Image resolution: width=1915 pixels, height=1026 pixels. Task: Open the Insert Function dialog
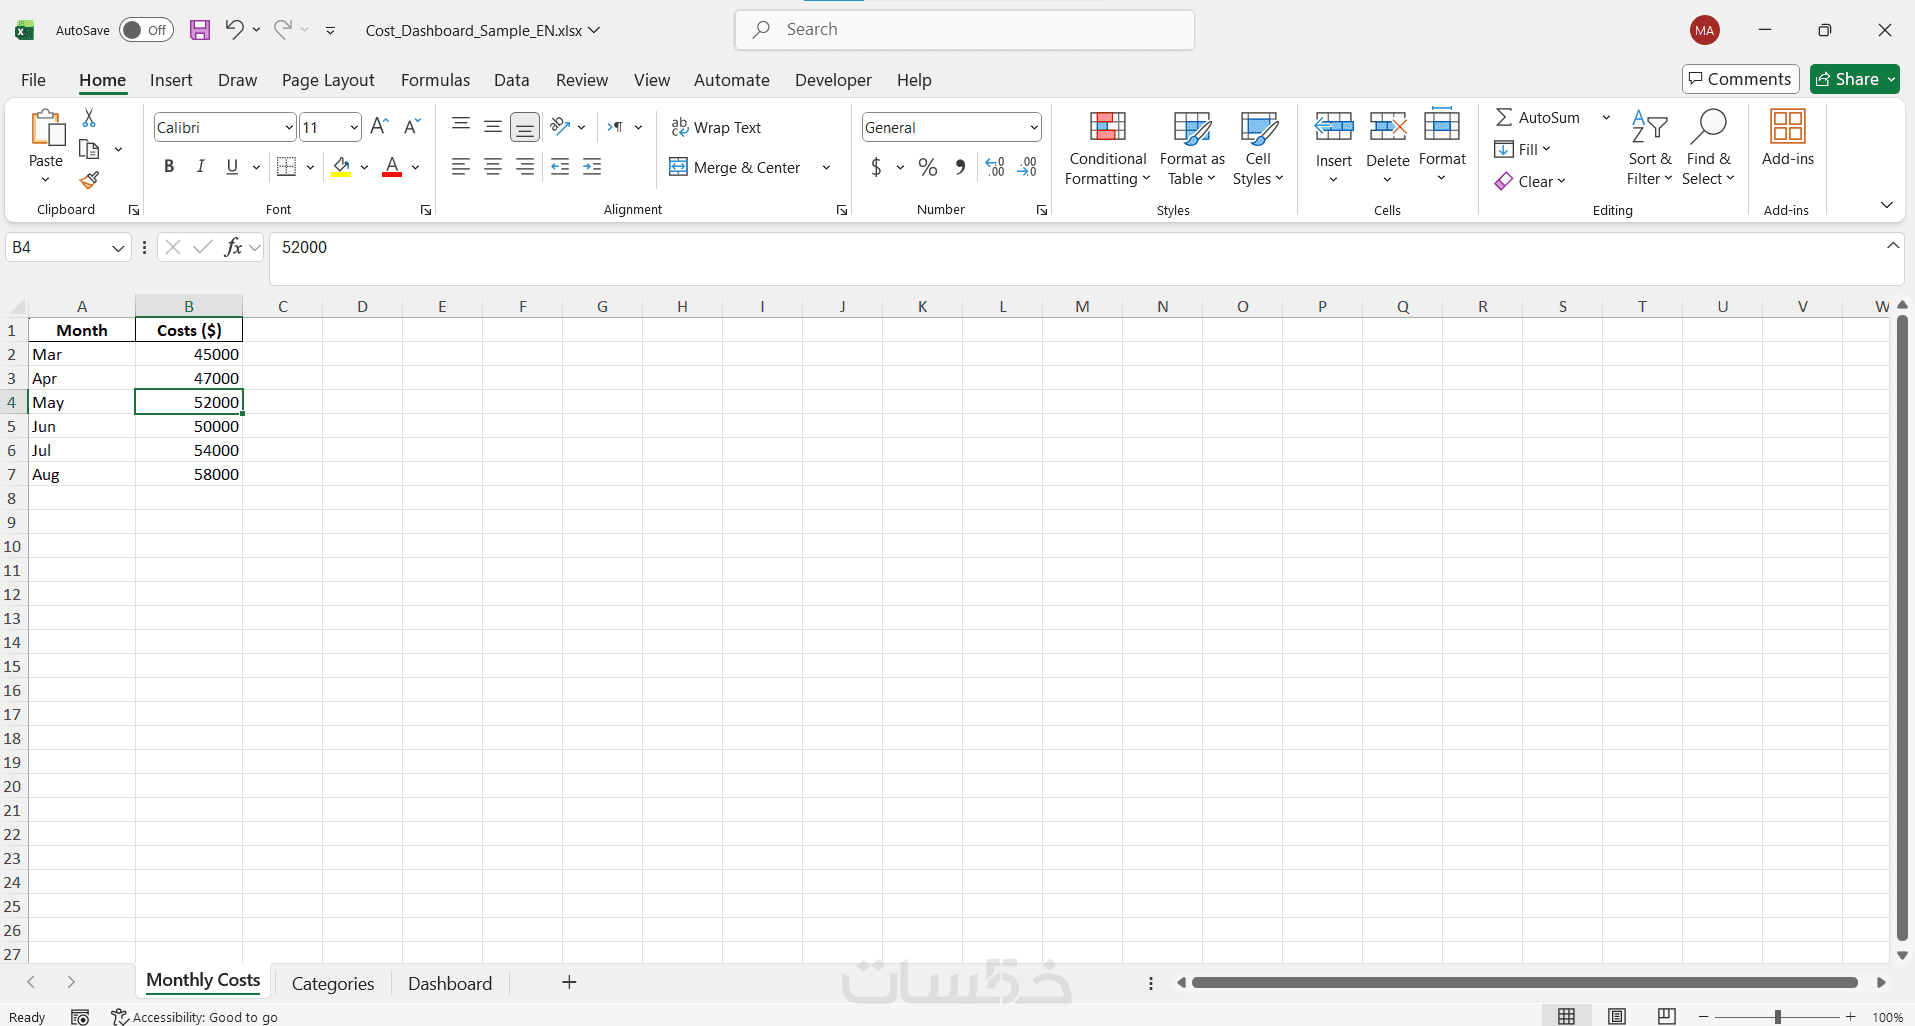[x=233, y=247]
